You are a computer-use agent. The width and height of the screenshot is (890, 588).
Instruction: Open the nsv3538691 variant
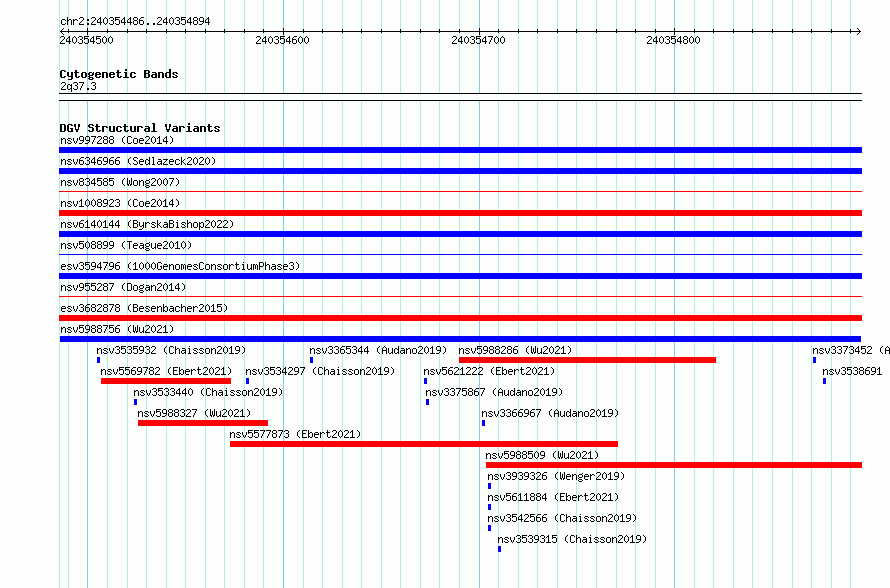point(853,371)
